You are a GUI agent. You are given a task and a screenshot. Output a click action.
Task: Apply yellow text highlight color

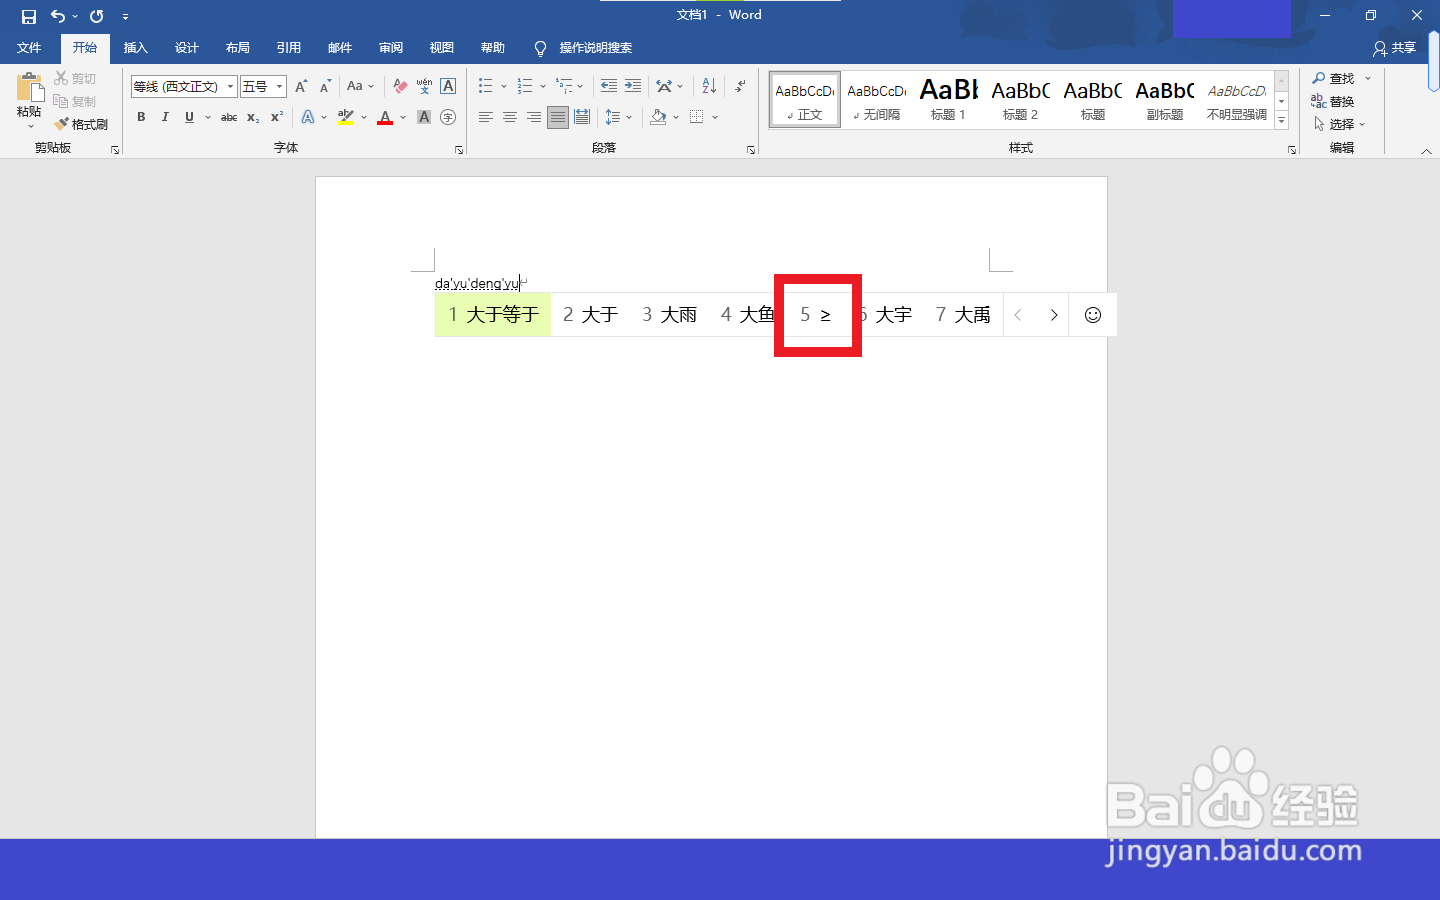pos(346,117)
